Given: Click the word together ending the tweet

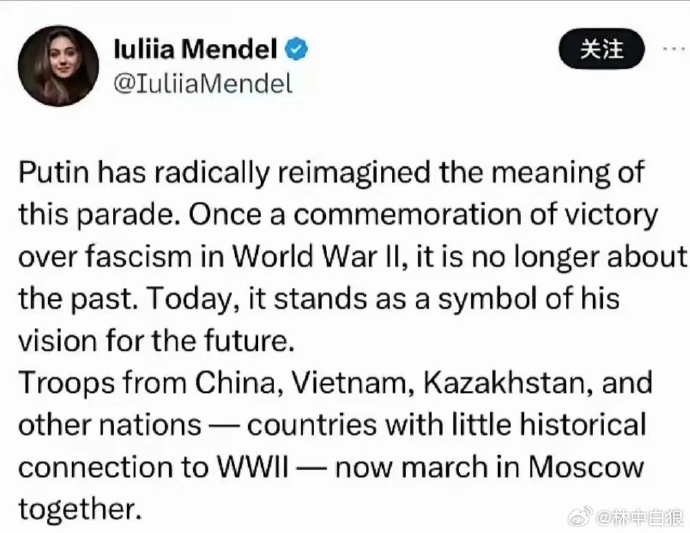Looking at the screenshot, I should coord(80,509).
